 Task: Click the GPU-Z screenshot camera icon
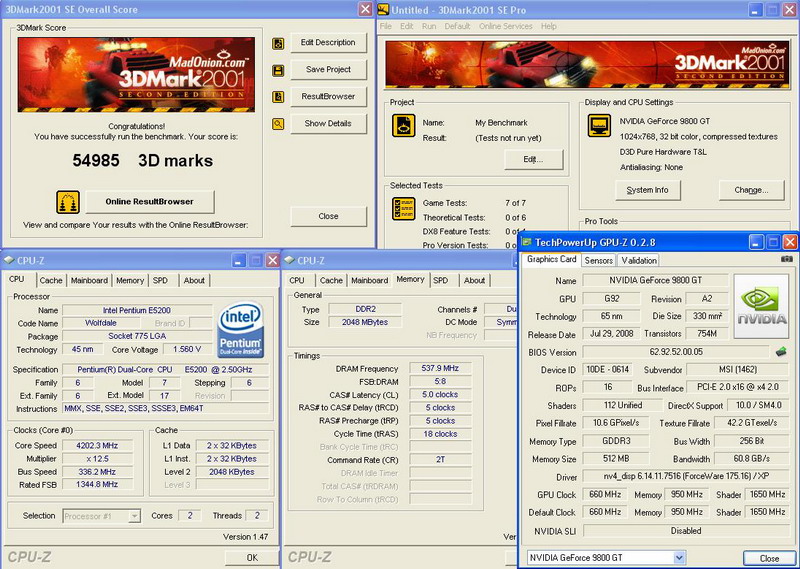(787, 259)
